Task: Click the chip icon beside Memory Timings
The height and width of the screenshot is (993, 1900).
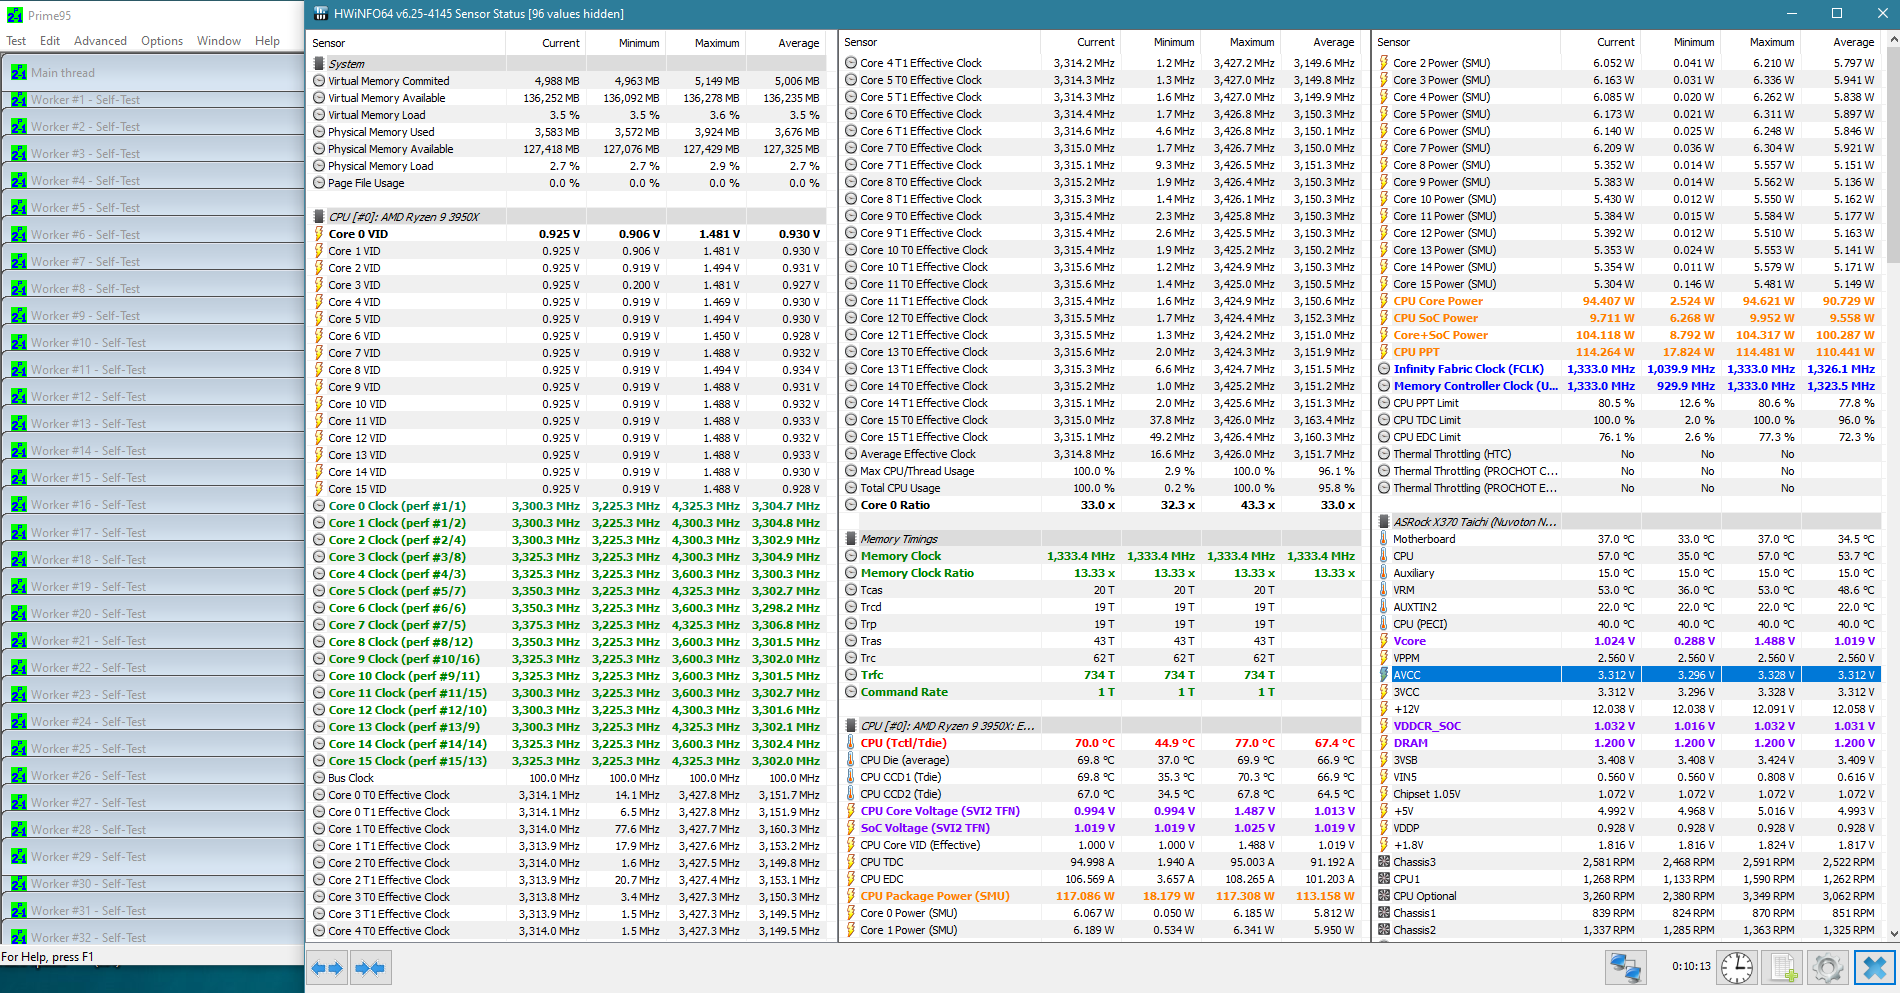Action: click(851, 539)
